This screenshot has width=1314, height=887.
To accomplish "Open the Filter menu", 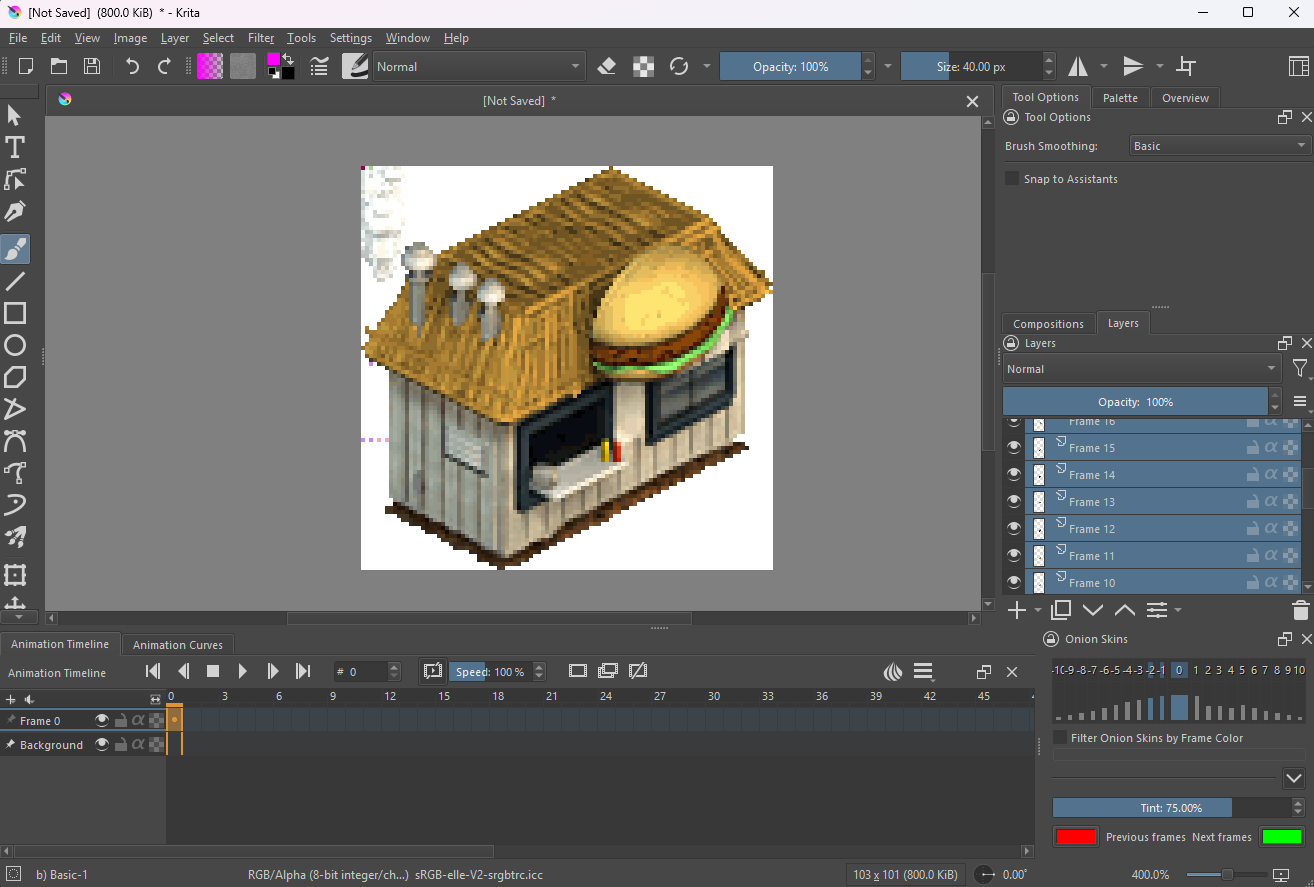I will (261, 38).
